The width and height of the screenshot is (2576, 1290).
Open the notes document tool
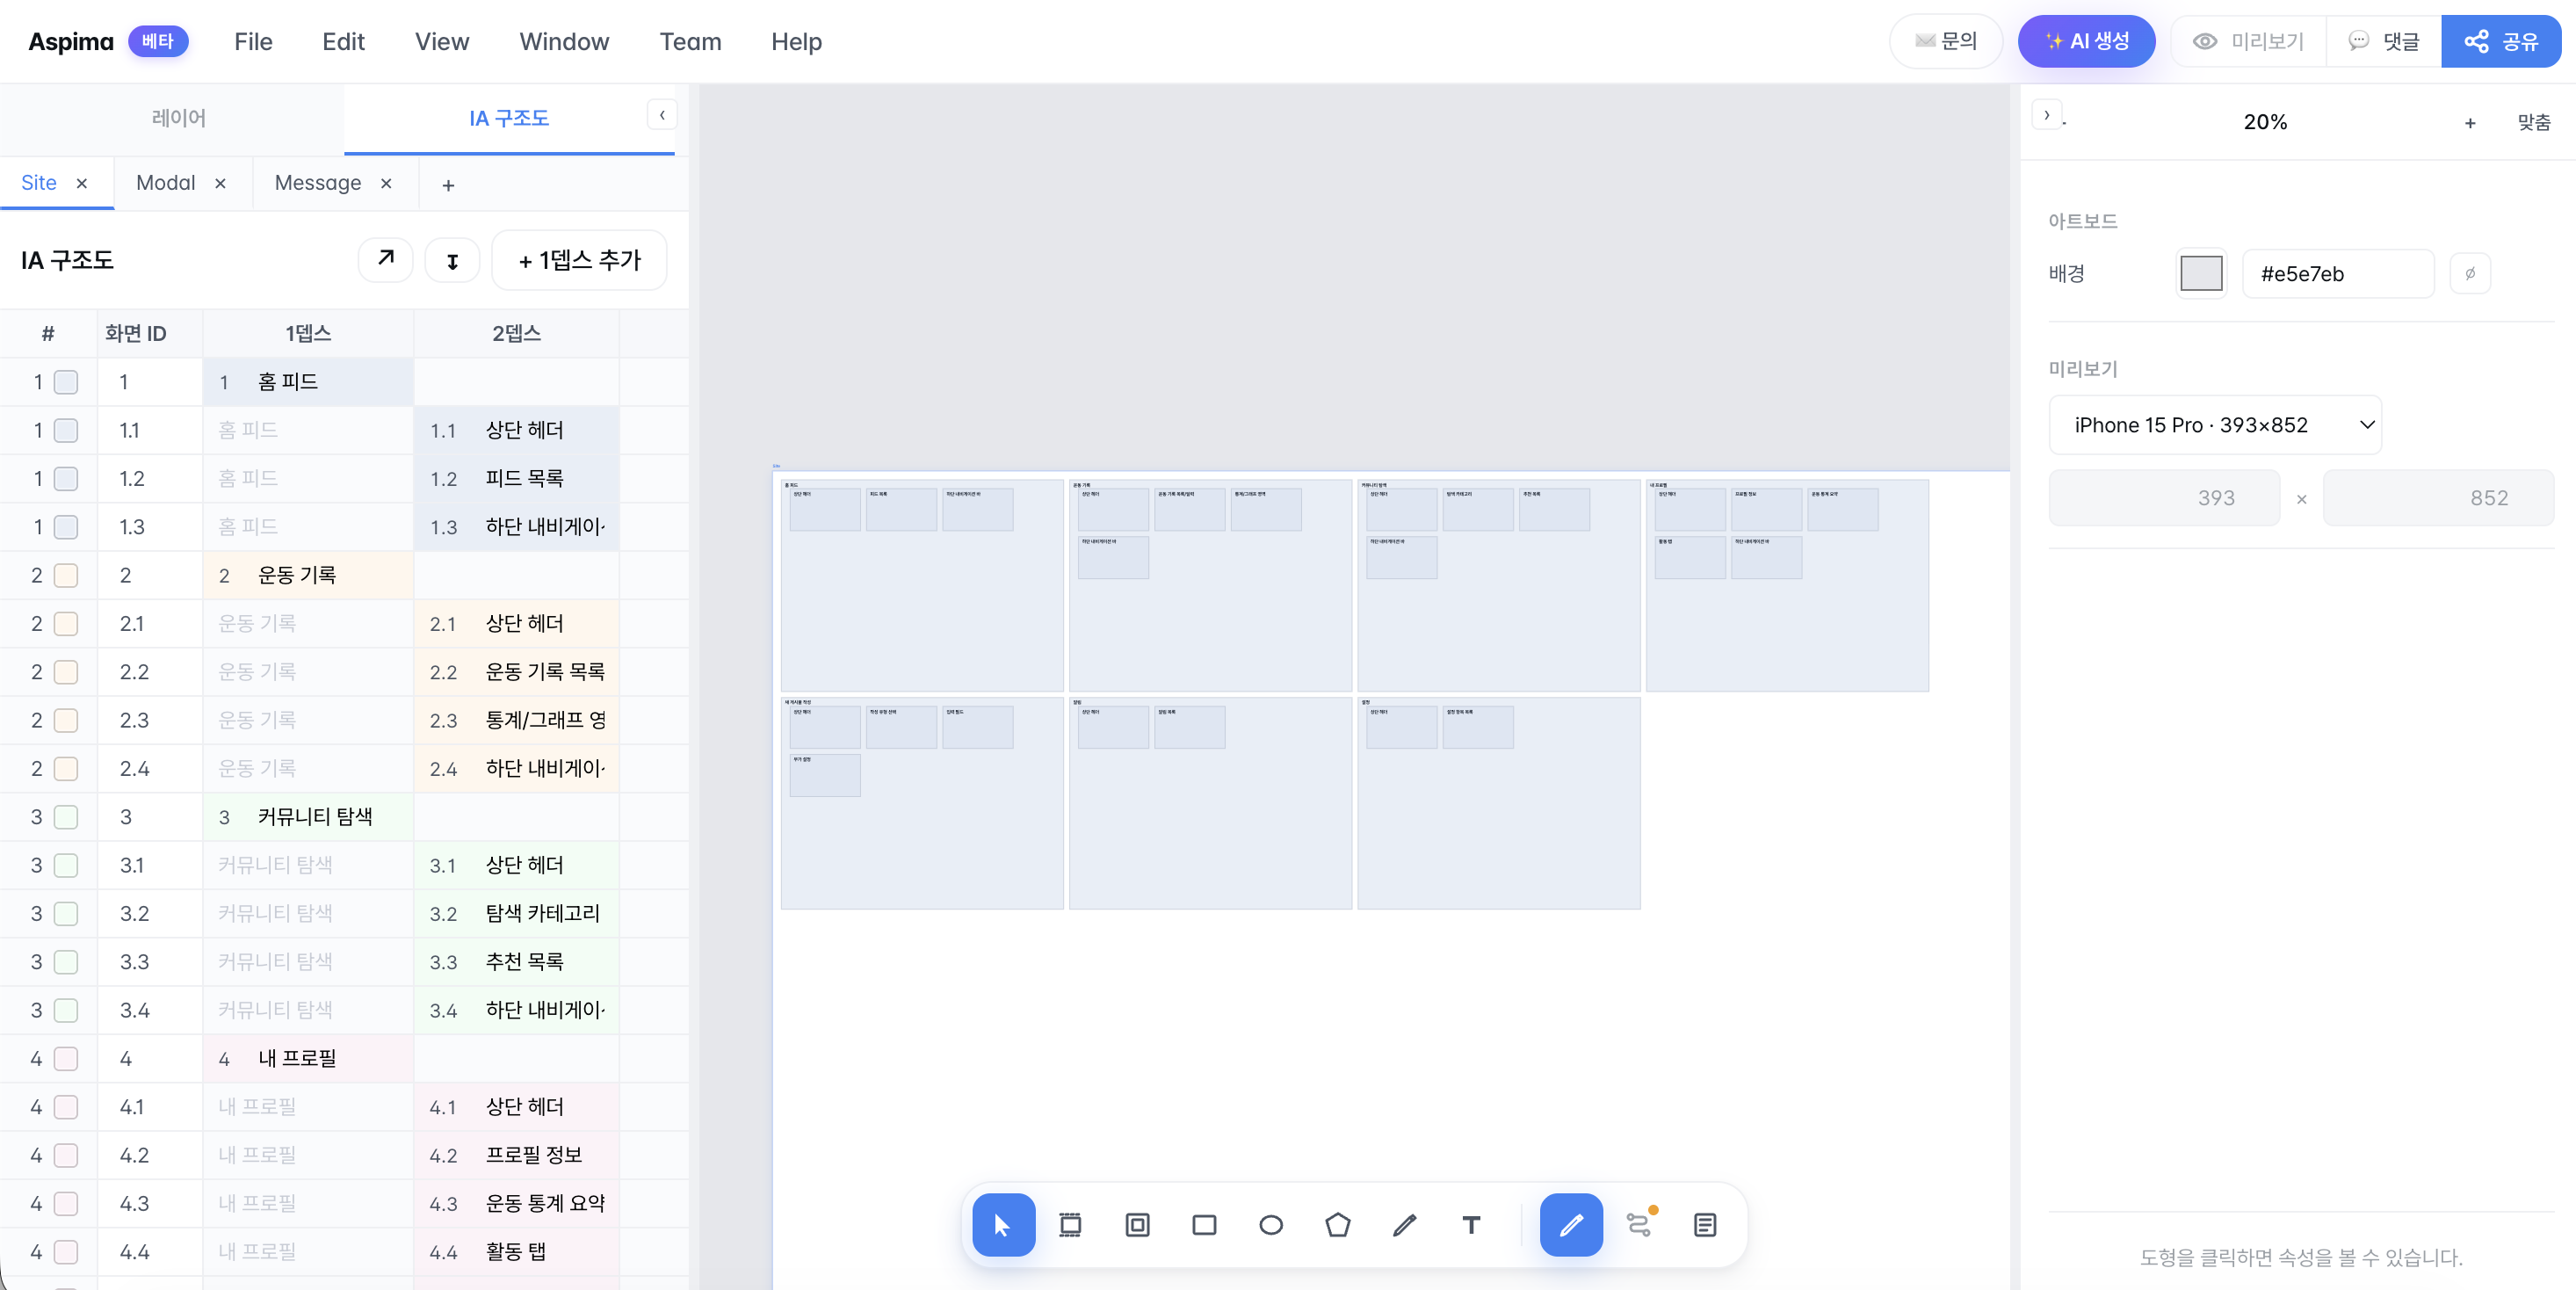tap(1705, 1224)
